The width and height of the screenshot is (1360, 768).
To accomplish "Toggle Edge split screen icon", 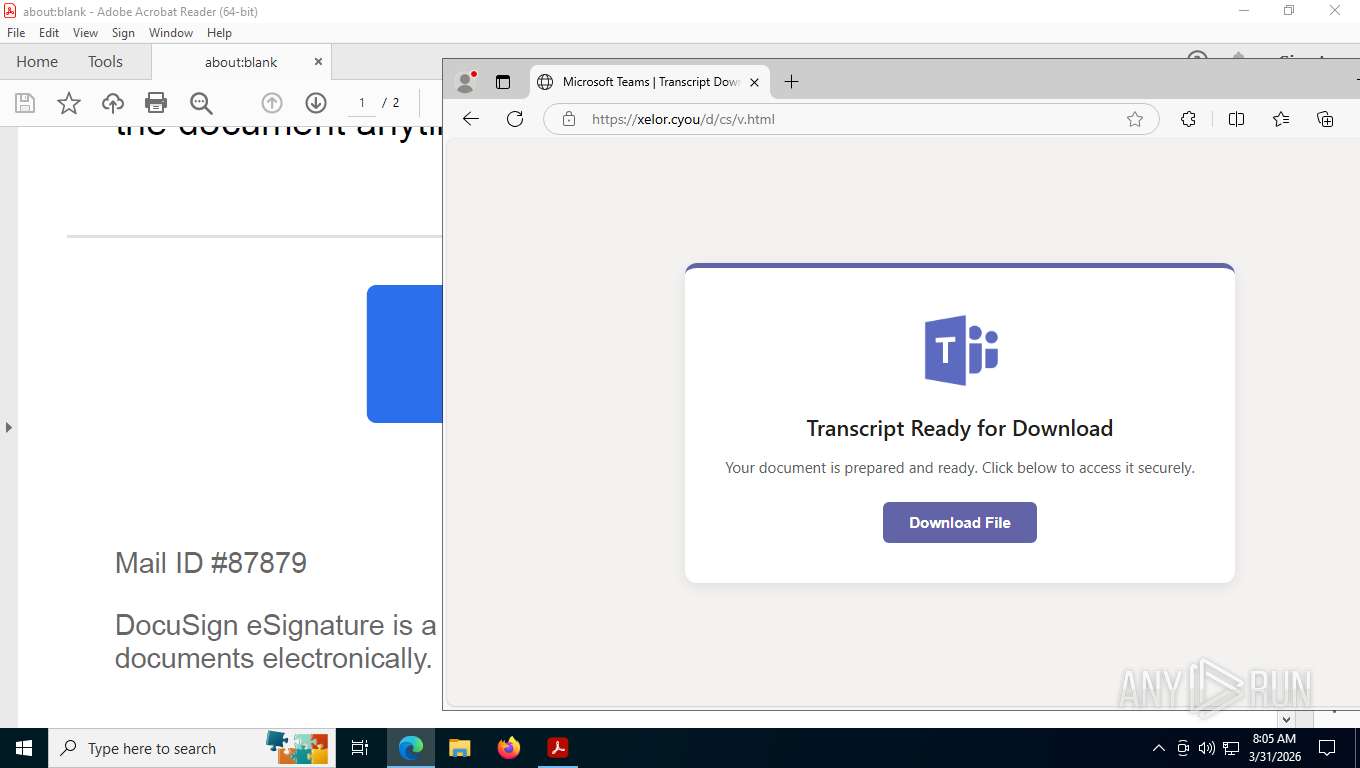I will pos(1236,119).
